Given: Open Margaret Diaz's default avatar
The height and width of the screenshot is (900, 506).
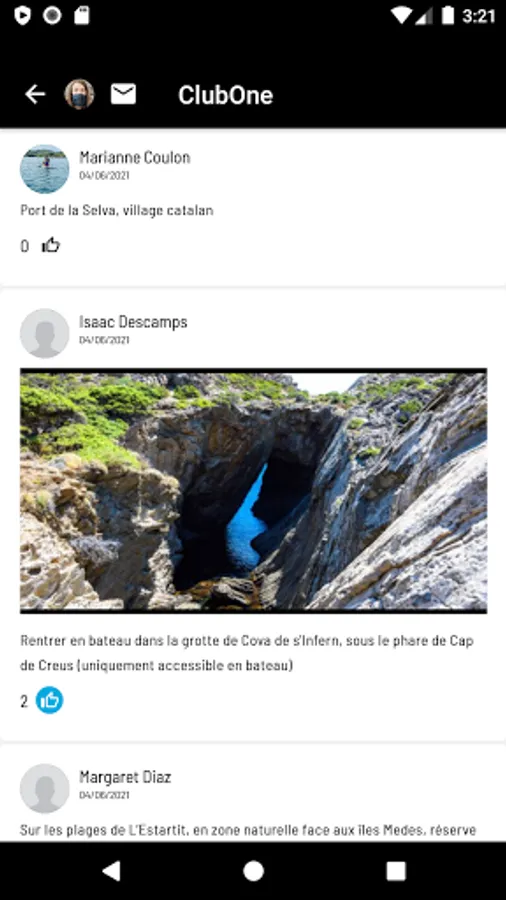Looking at the screenshot, I should [45, 788].
